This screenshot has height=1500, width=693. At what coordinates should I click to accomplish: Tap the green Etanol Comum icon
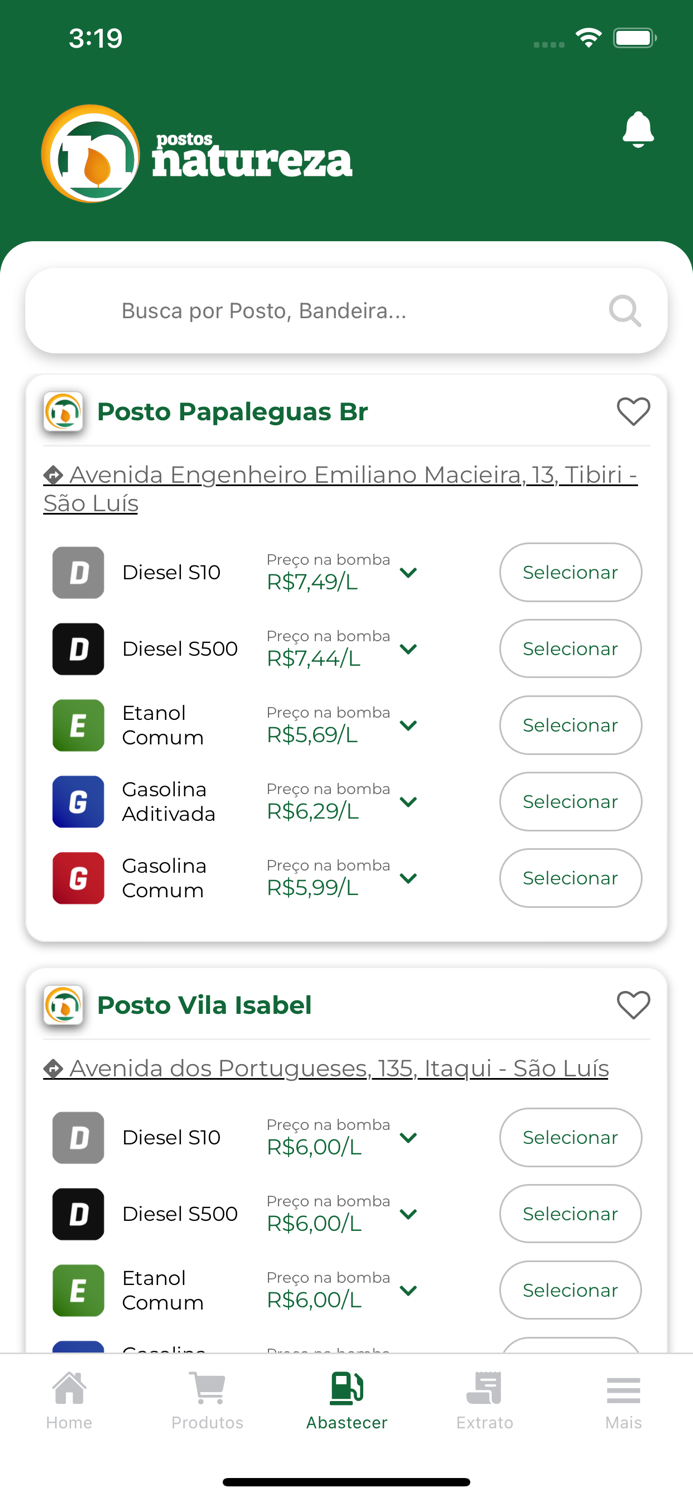[78, 725]
